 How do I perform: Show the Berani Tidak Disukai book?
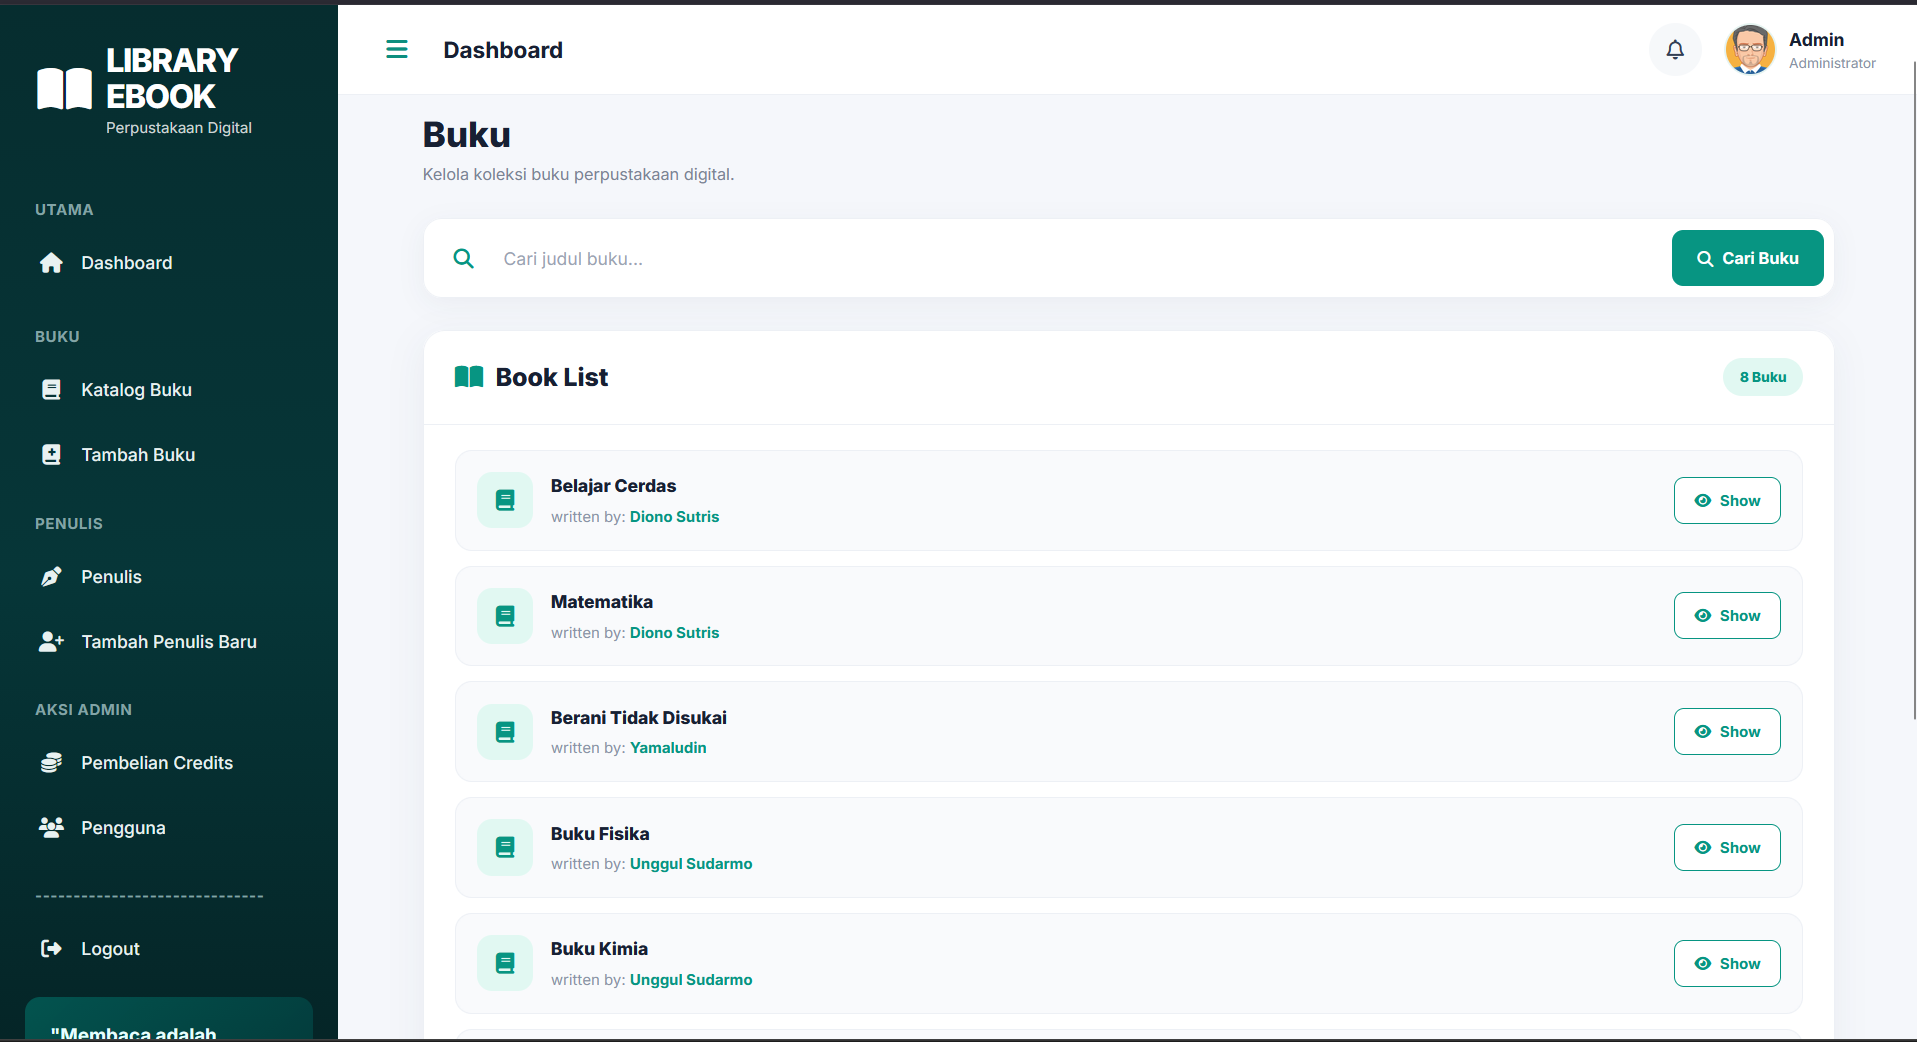(x=1727, y=732)
